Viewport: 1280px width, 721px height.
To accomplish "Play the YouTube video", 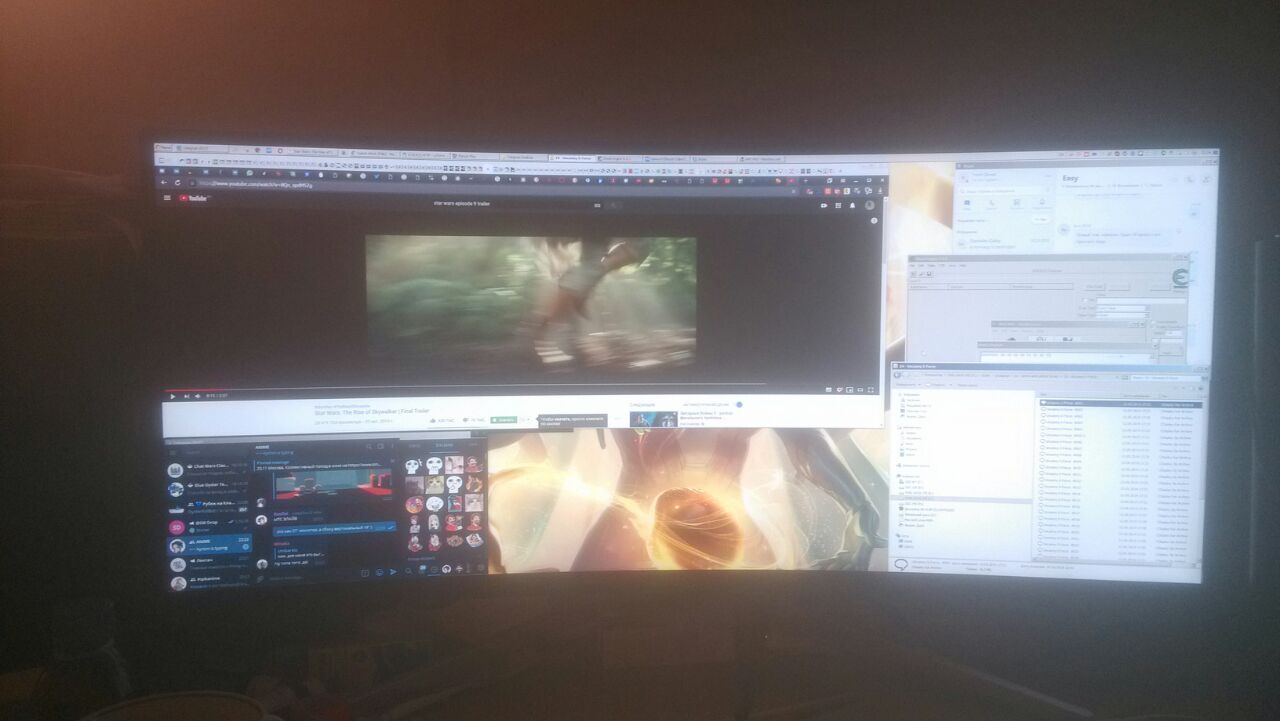I will click(172, 396).
